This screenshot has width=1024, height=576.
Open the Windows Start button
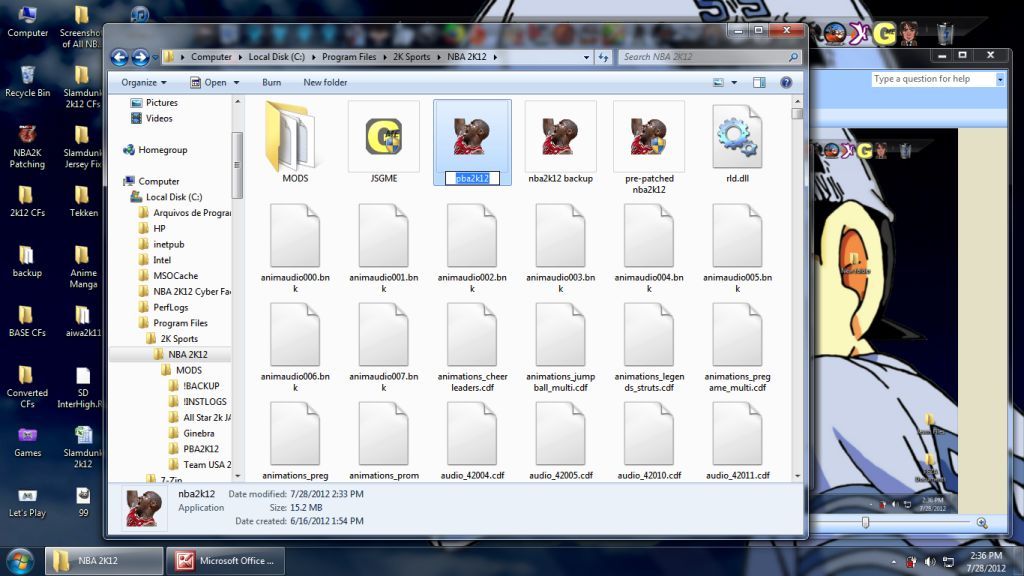point(20,561)
